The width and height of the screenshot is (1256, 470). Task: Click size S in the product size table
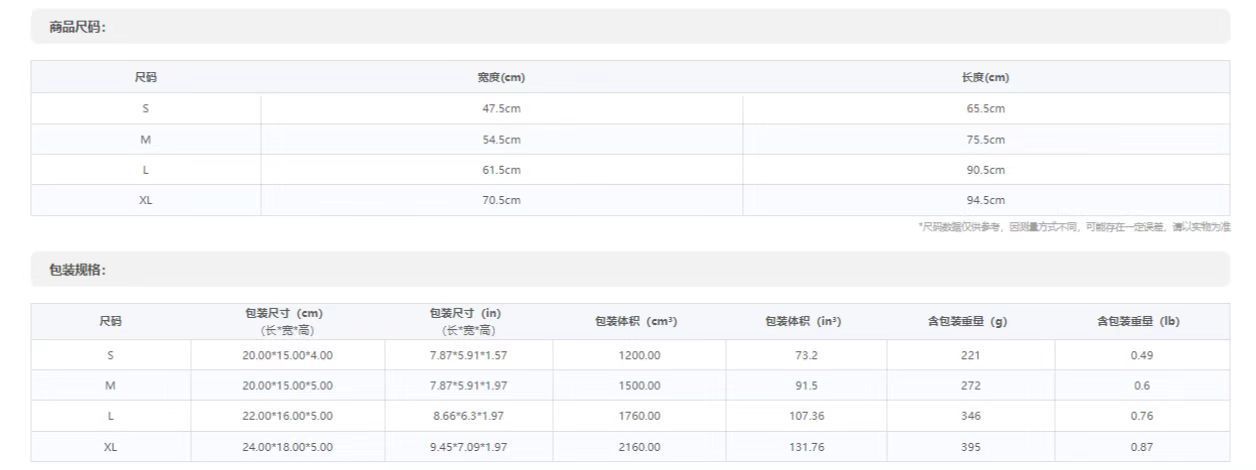(145, 108)
